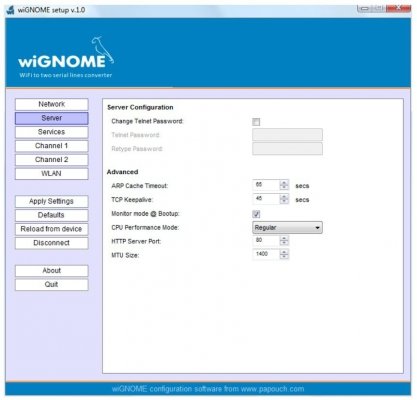Increase ARP Cache Timeout with up arrow
This screenshot has width=417, height=400.
click(x=284, y=183)
